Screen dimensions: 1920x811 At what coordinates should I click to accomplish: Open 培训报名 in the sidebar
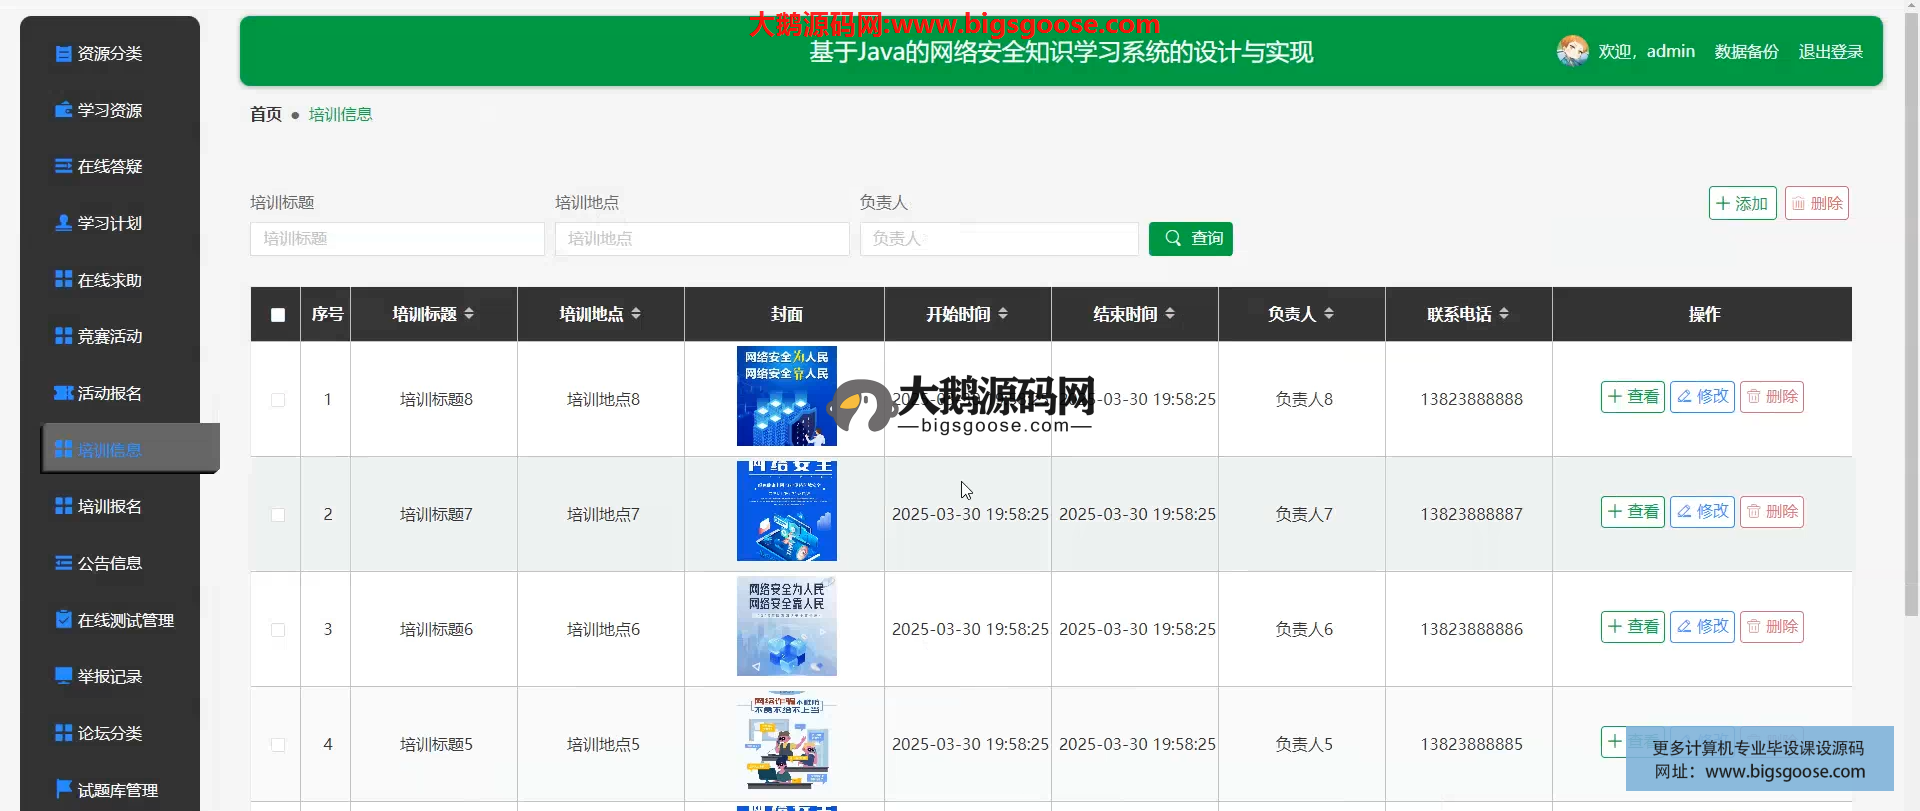click(x=109, y=507)
